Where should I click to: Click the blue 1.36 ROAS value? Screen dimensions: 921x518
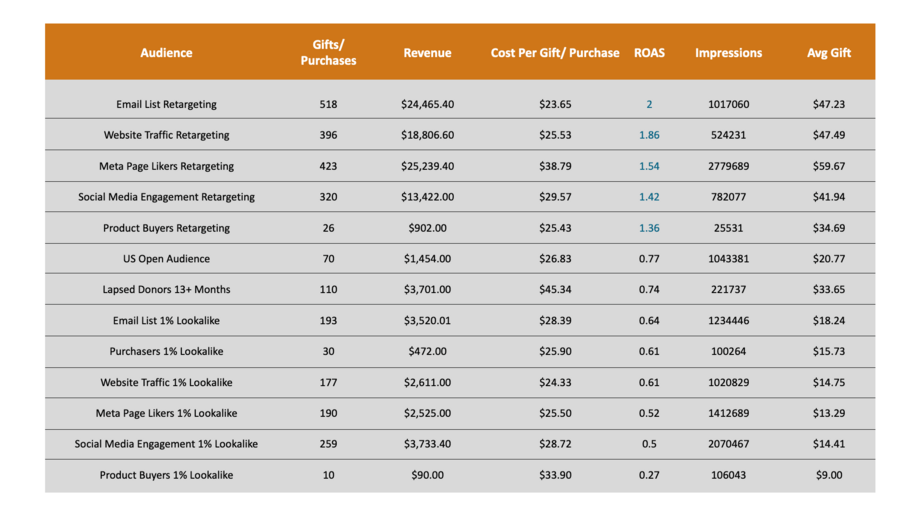tap(649, 228)
